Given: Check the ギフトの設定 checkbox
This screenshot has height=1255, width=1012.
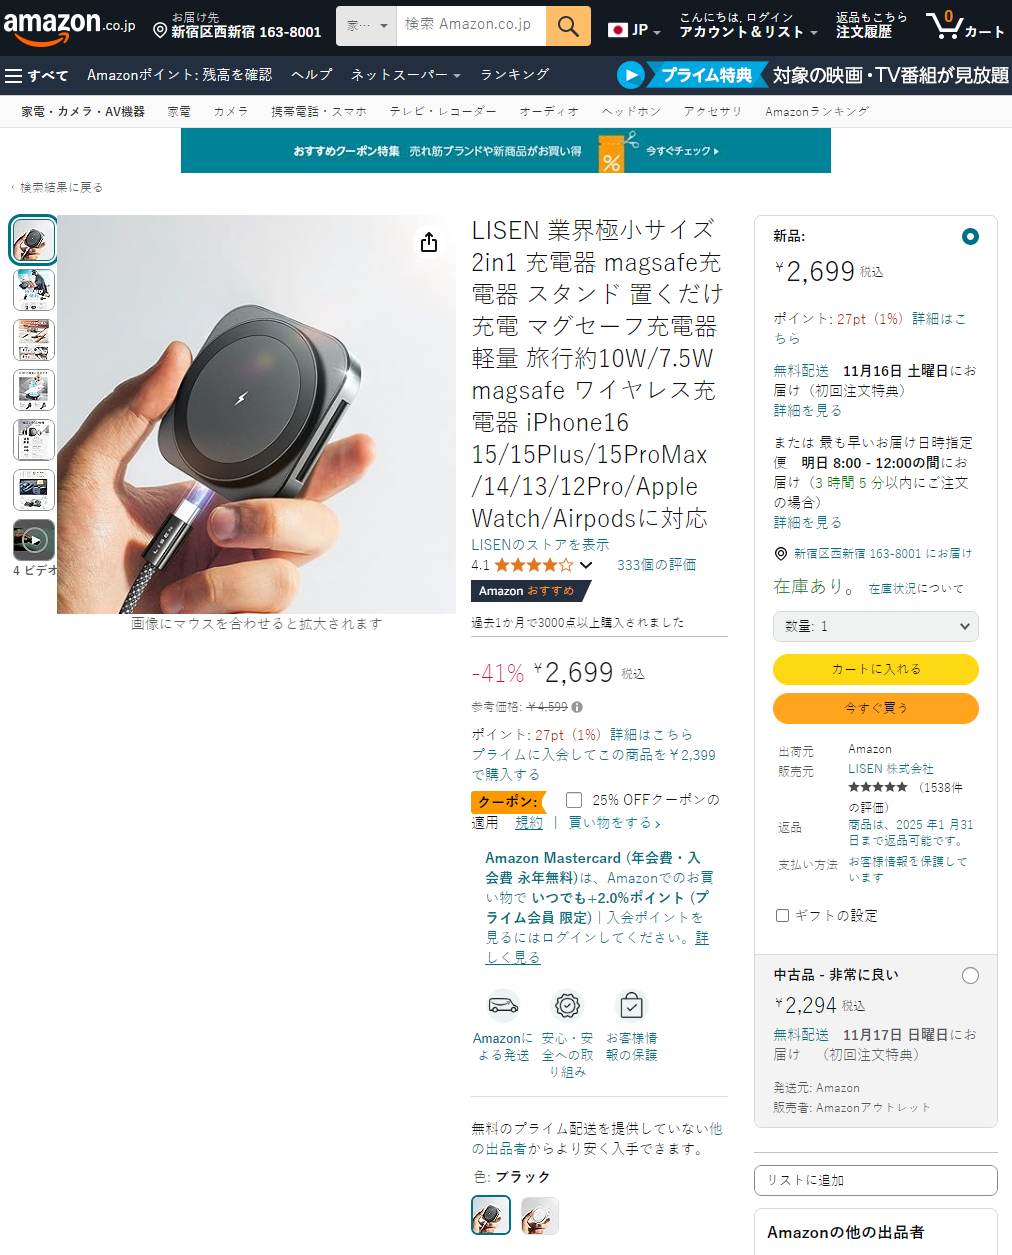Looking at the screenshot, I should pyautogui.click(x=783, y=915).
